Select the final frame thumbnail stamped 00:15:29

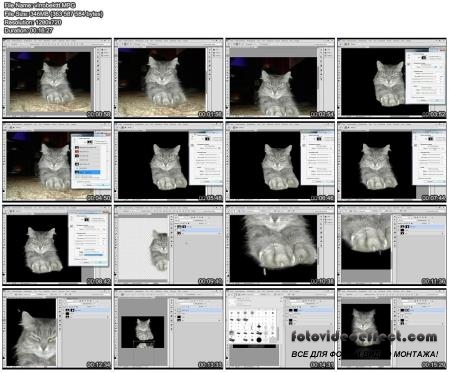tap(392, 329)
